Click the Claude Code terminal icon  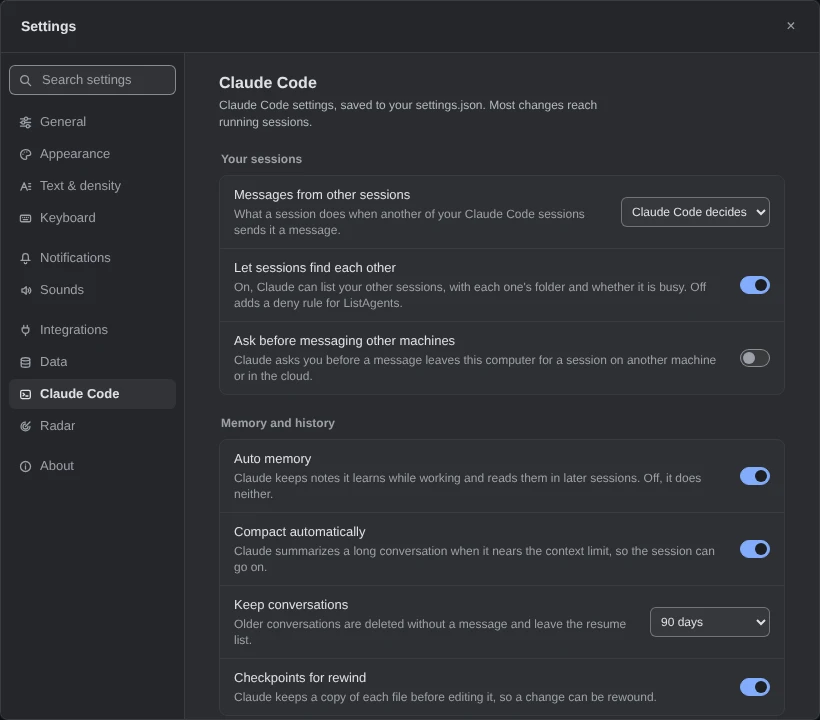(x=25, y=394)
